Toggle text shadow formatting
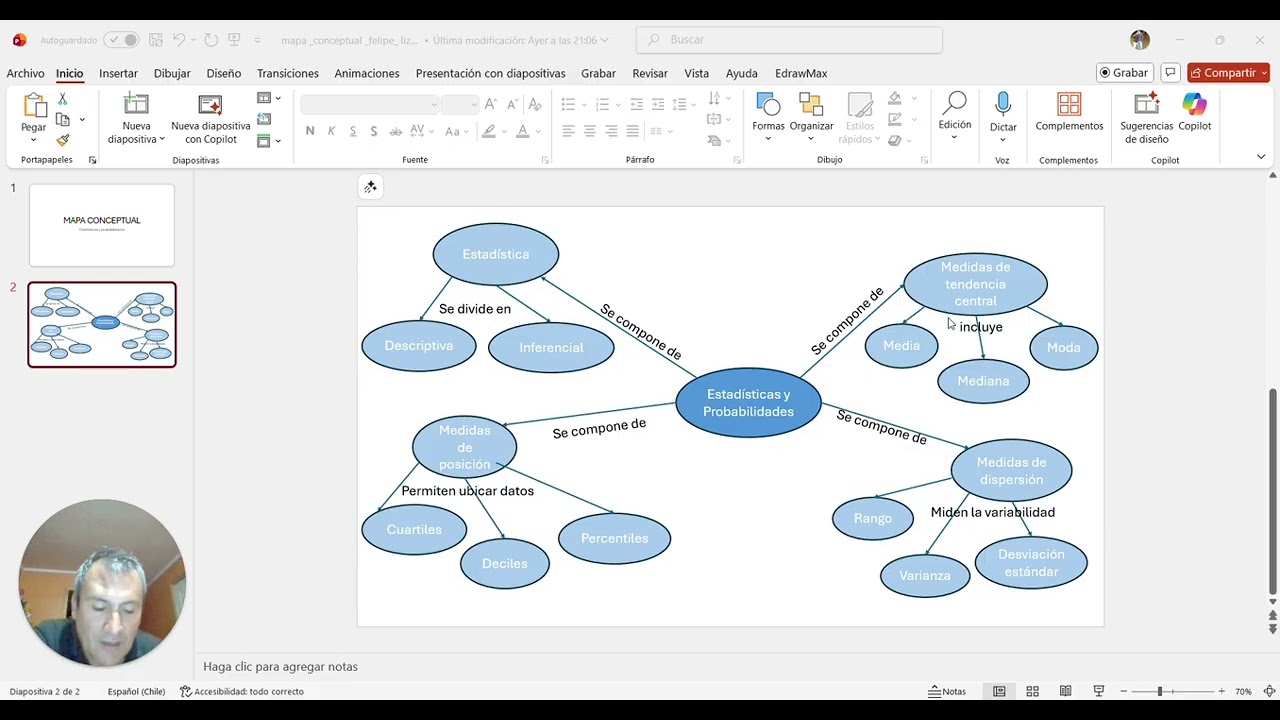The height and width of the screenshot is (720, 1280). click(374, 131)
